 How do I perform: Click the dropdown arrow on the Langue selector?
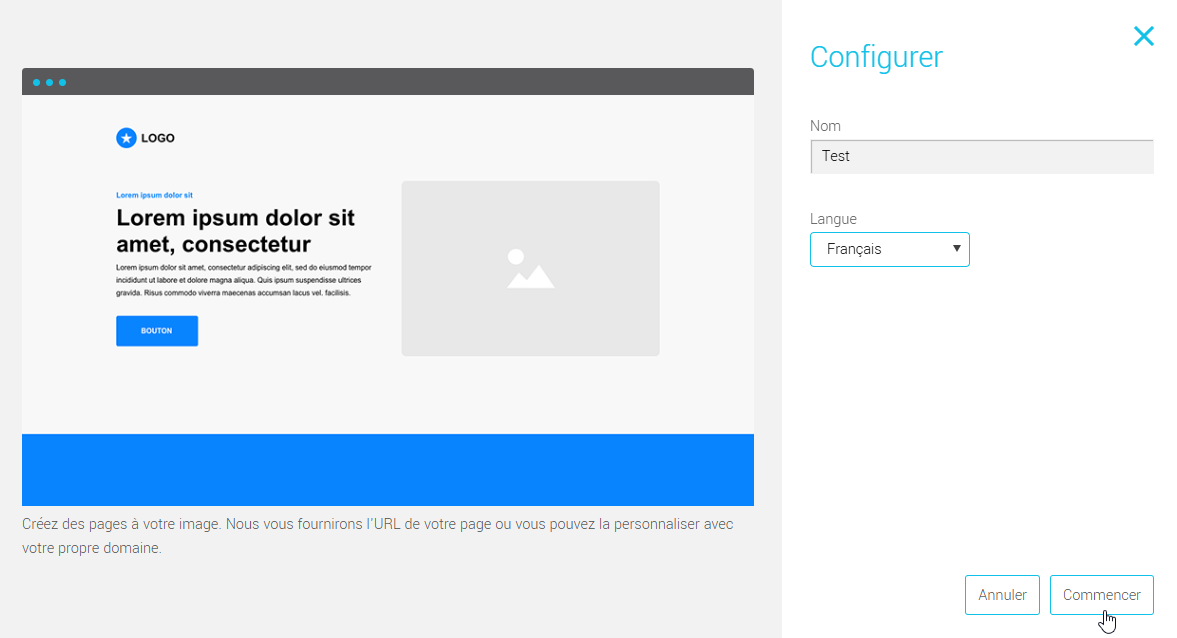(x=957, y=249)
